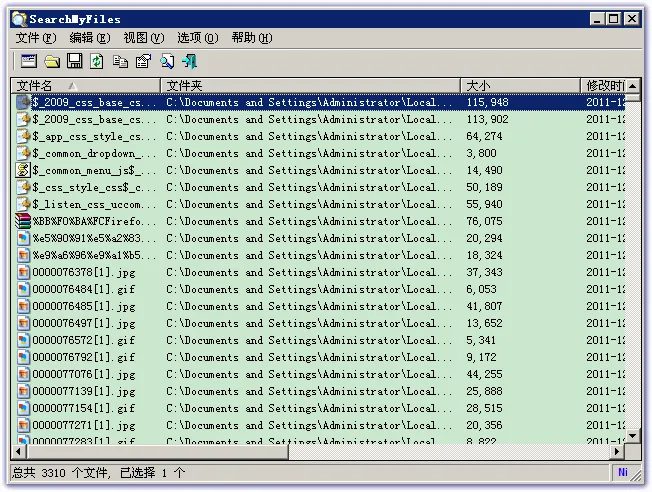This screenshot has height=492, width=652.
Task: Open the search options toolbar icon
Action: 29,62
